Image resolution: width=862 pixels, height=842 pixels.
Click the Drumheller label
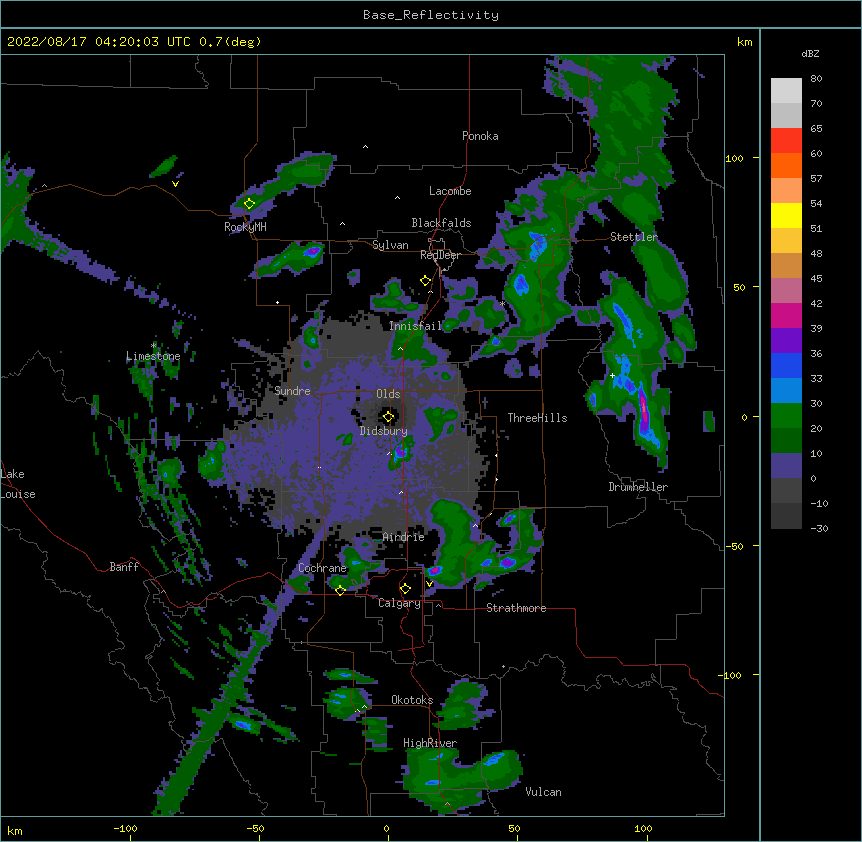[638, 487]
